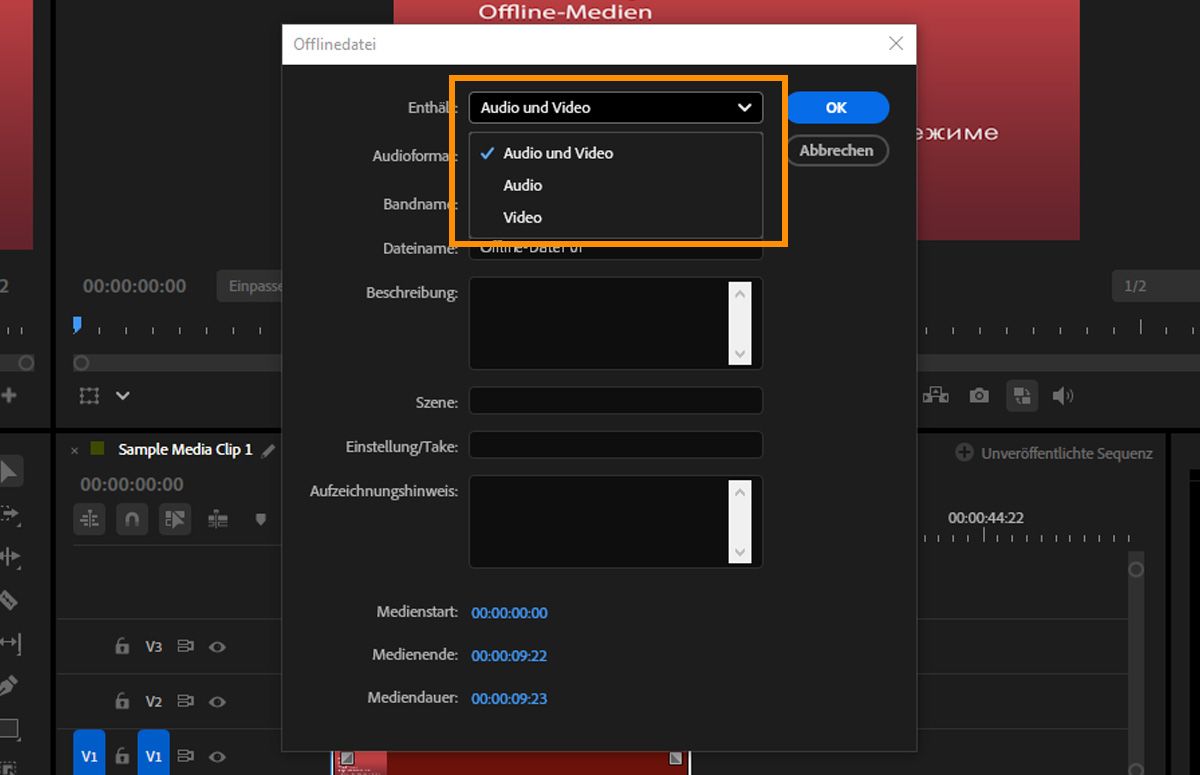Hide video track V2 output

tap(217, 702)
